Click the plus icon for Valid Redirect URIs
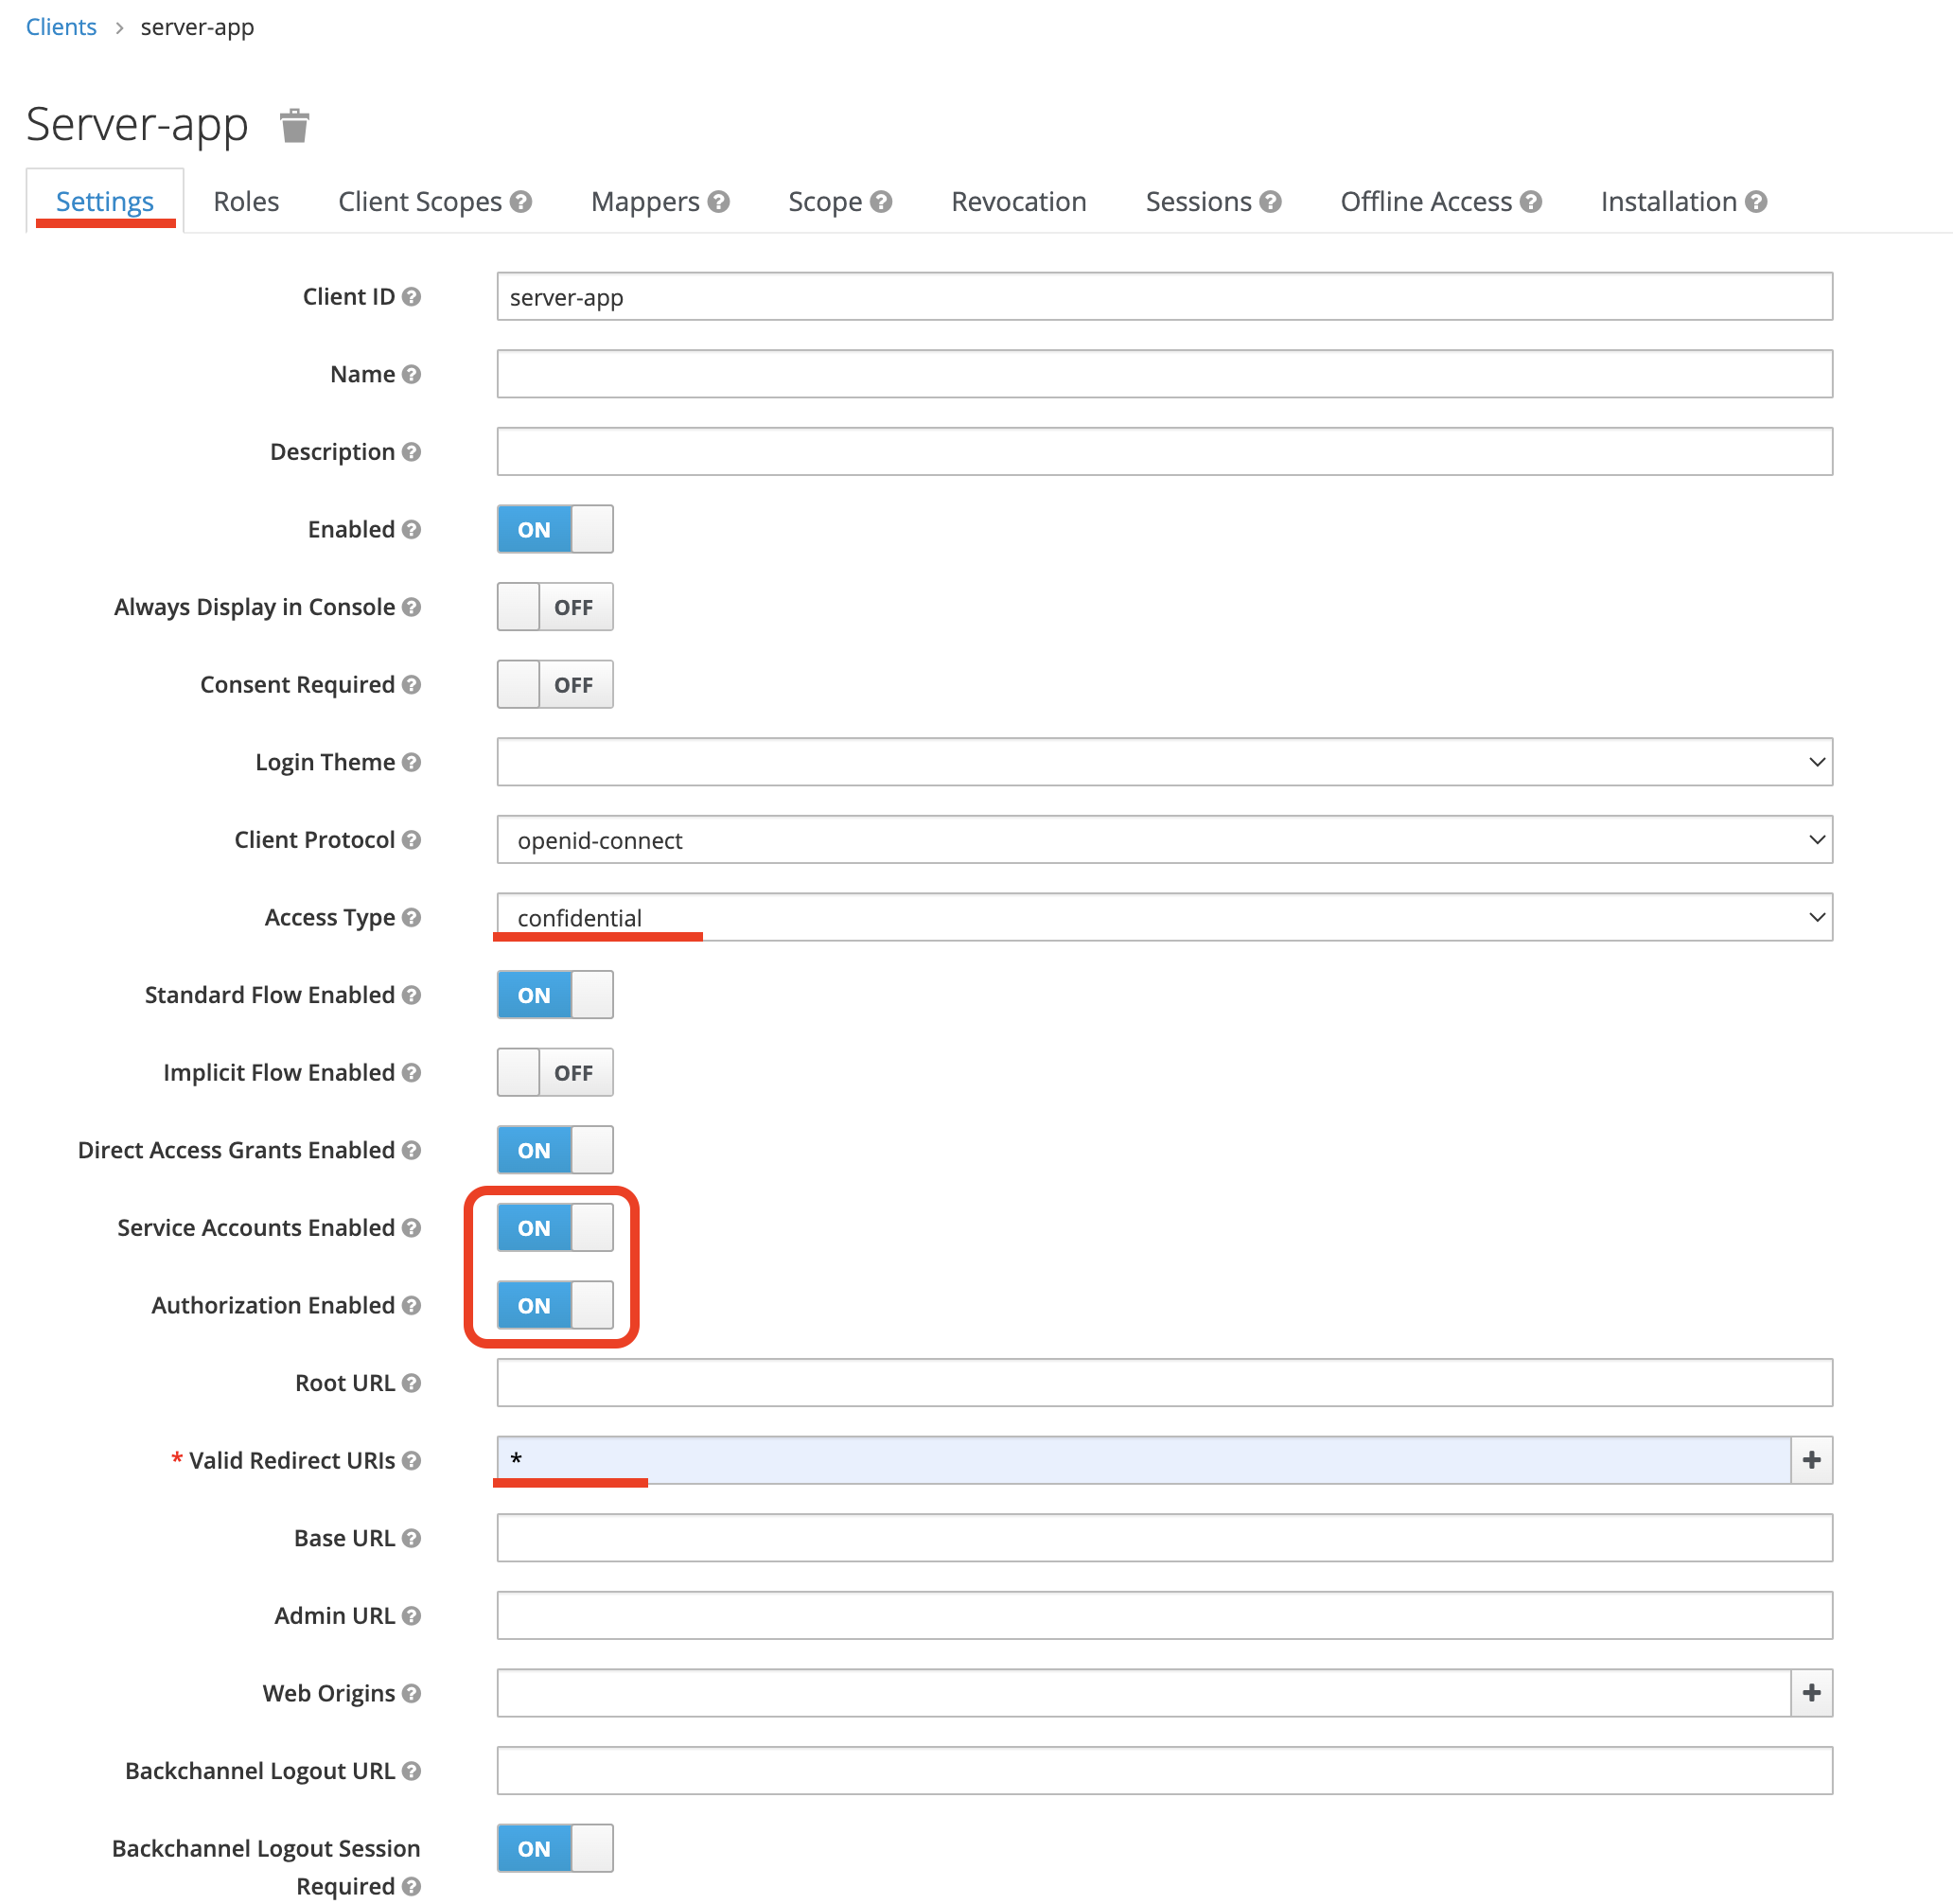This screenshot has height=1904, width=1953. 1810,1460
